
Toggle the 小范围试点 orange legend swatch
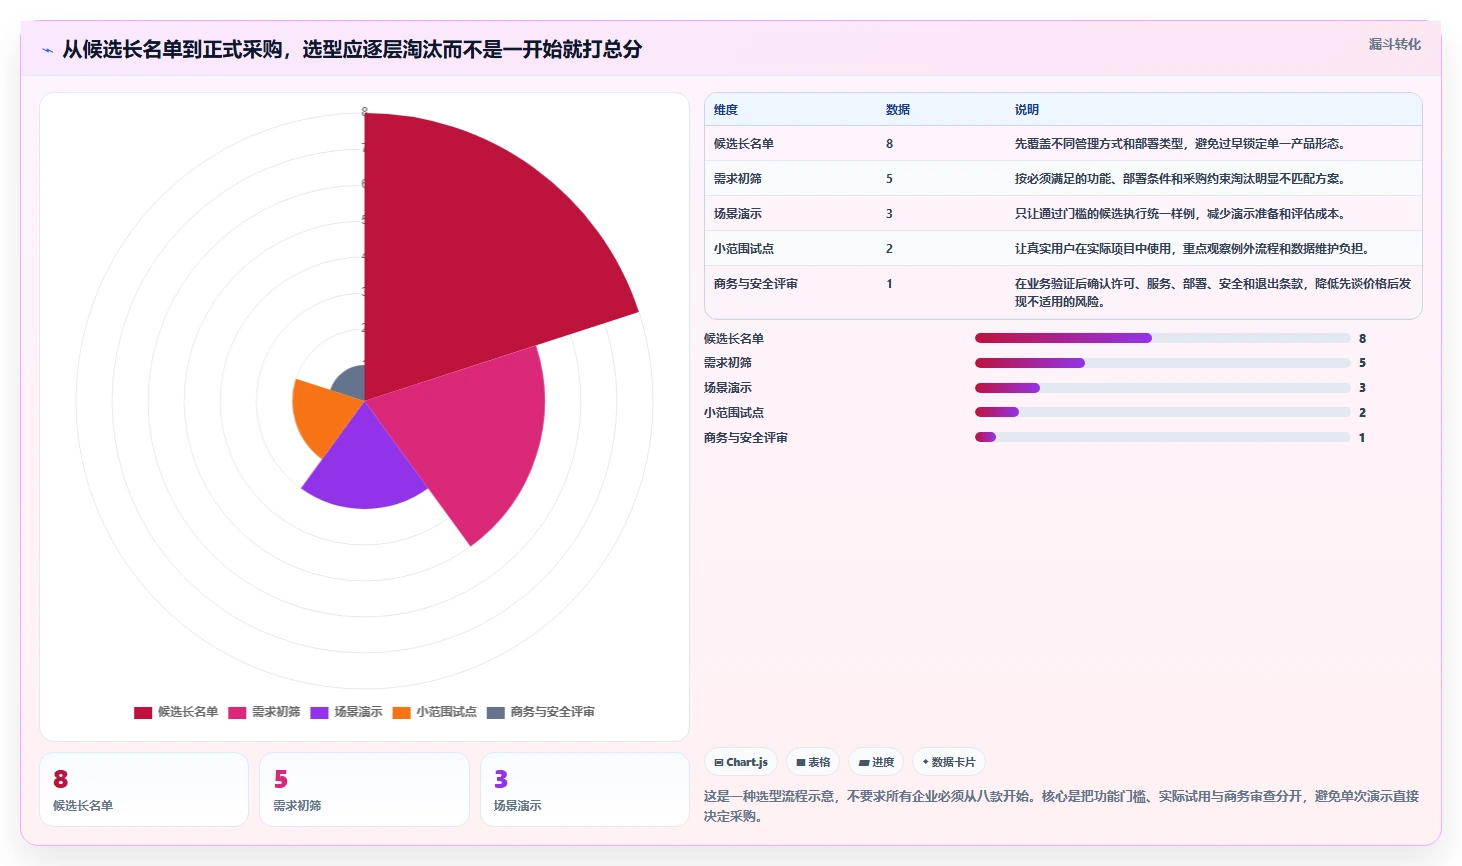click(401, 712)
